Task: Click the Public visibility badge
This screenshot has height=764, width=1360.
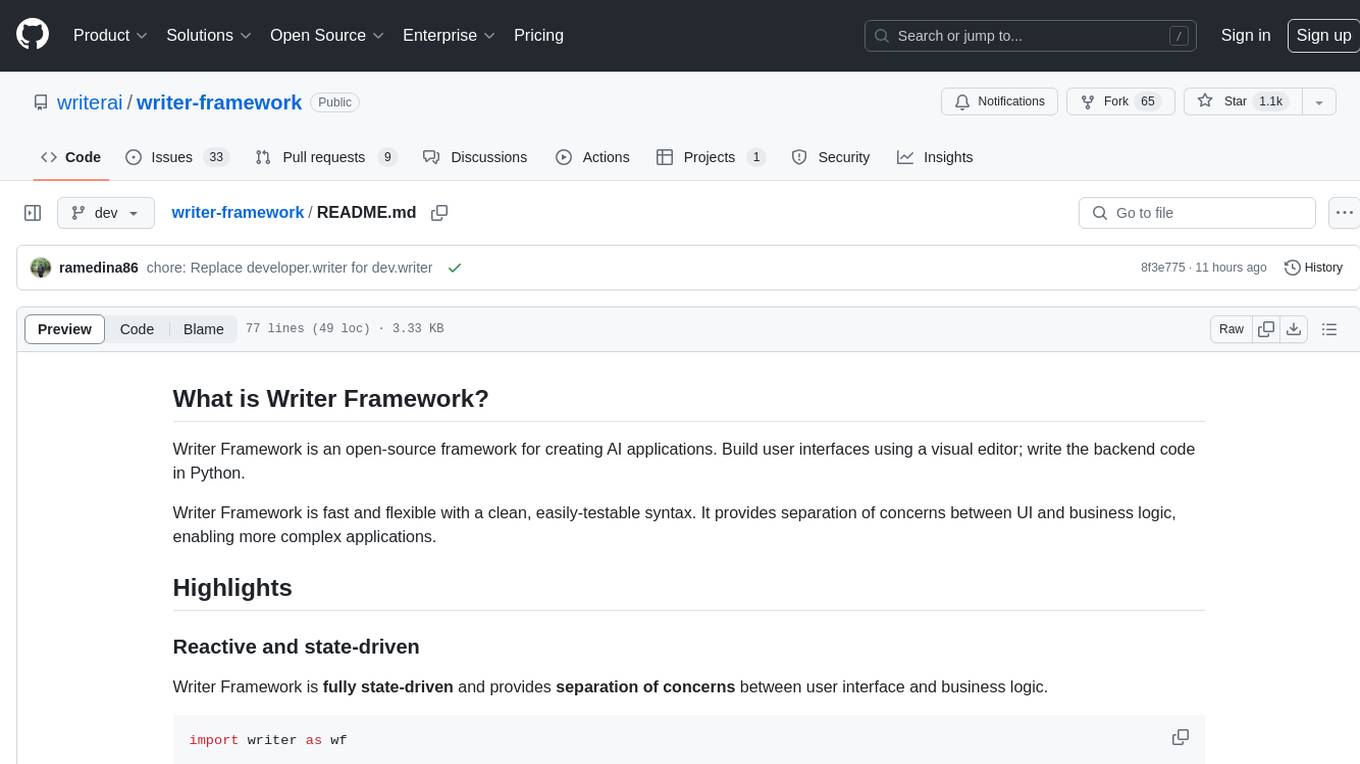Action: coord(335,102)
